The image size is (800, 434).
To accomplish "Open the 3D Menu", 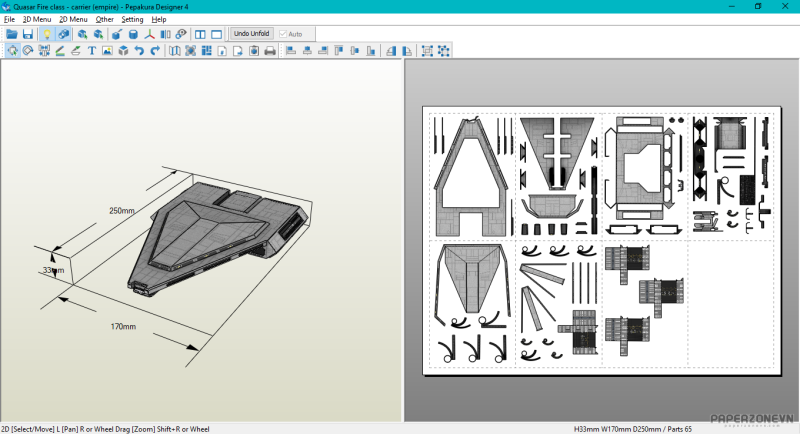I will [37, 19].
